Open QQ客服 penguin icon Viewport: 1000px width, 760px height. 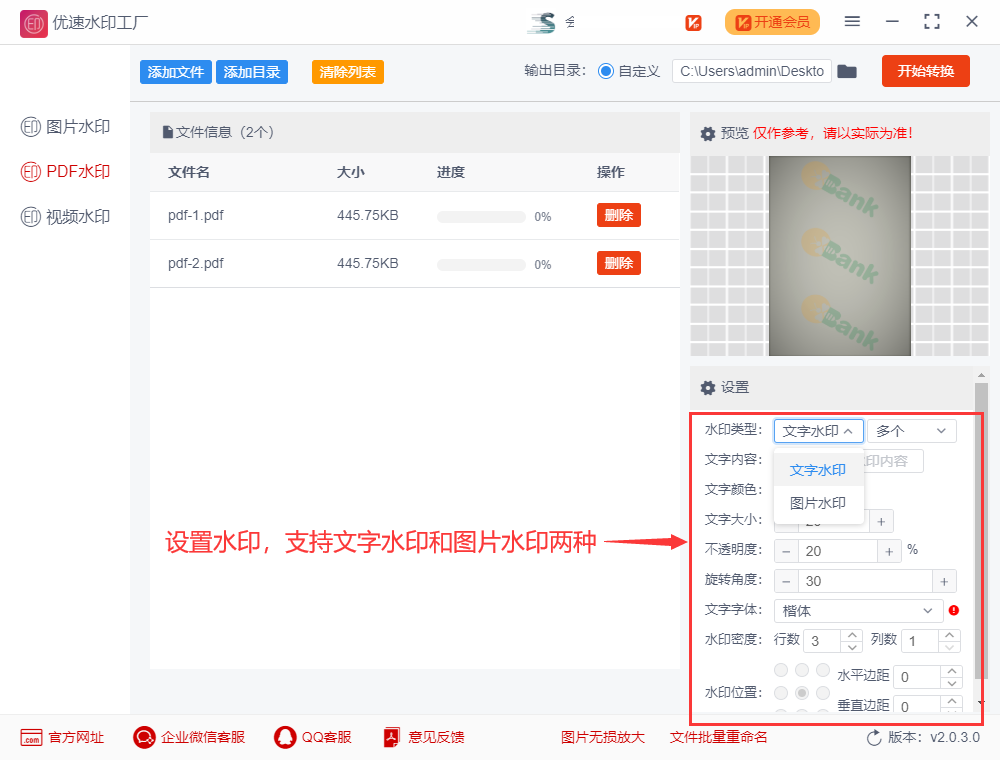coord(285,738)
